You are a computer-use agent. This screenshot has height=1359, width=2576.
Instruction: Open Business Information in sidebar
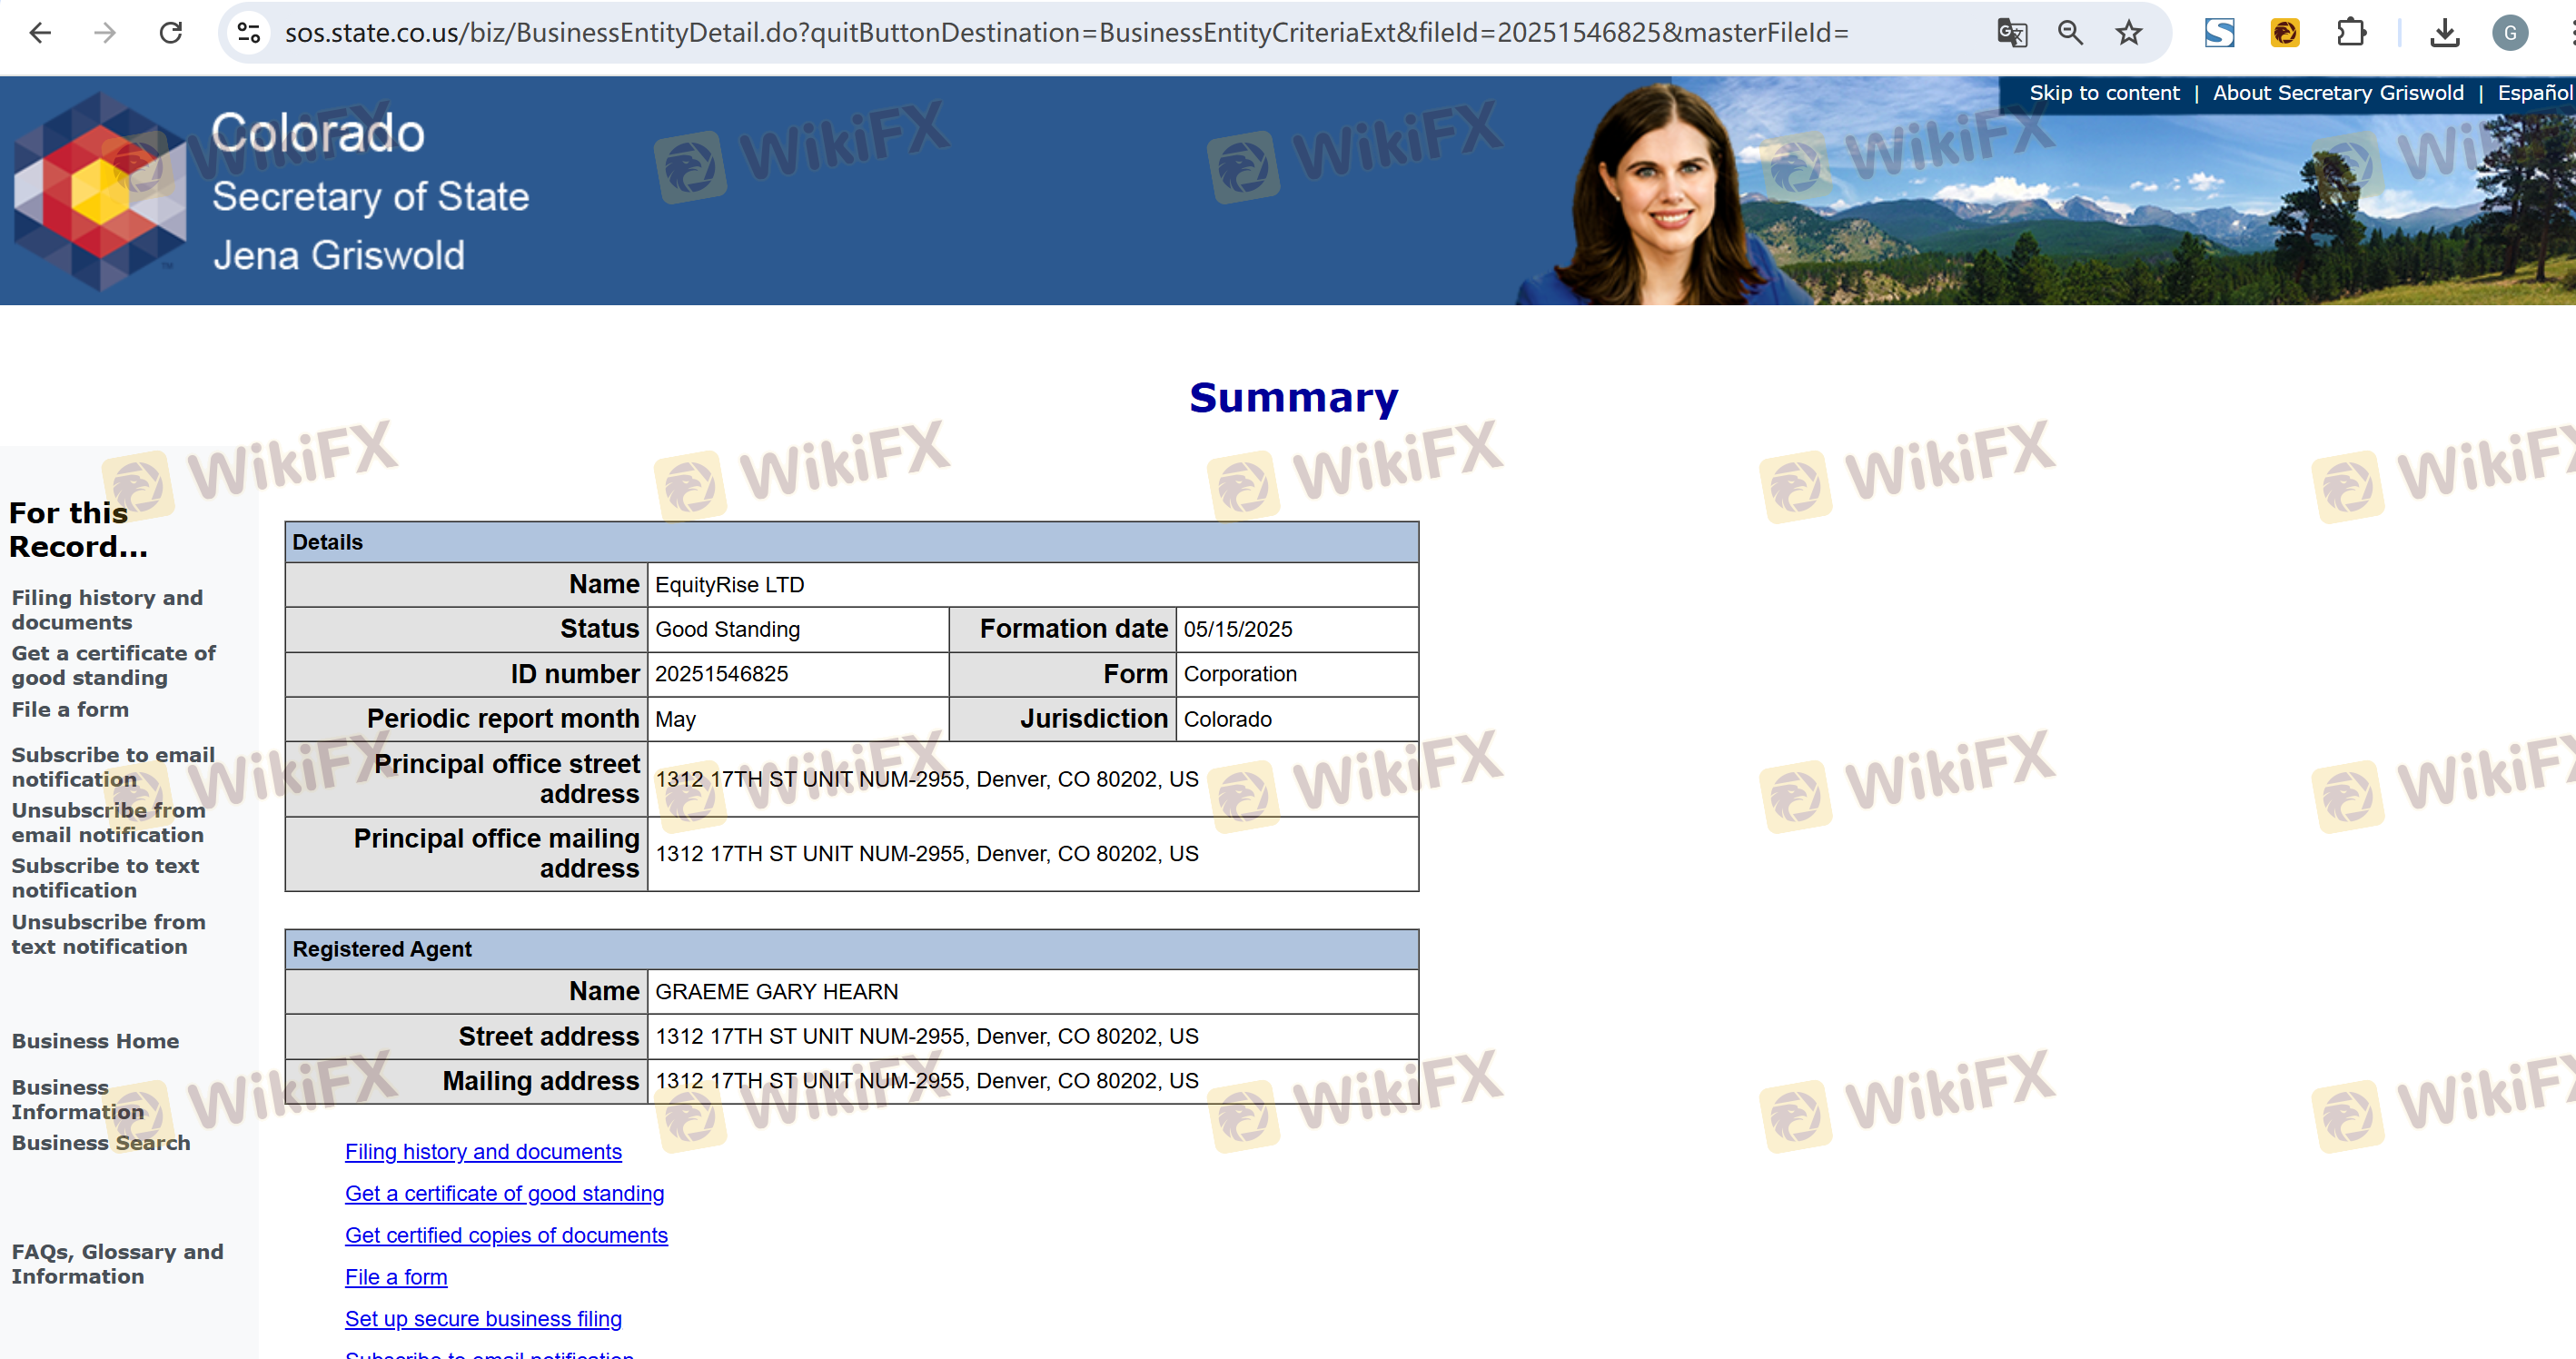click(x=78, y=1099)
